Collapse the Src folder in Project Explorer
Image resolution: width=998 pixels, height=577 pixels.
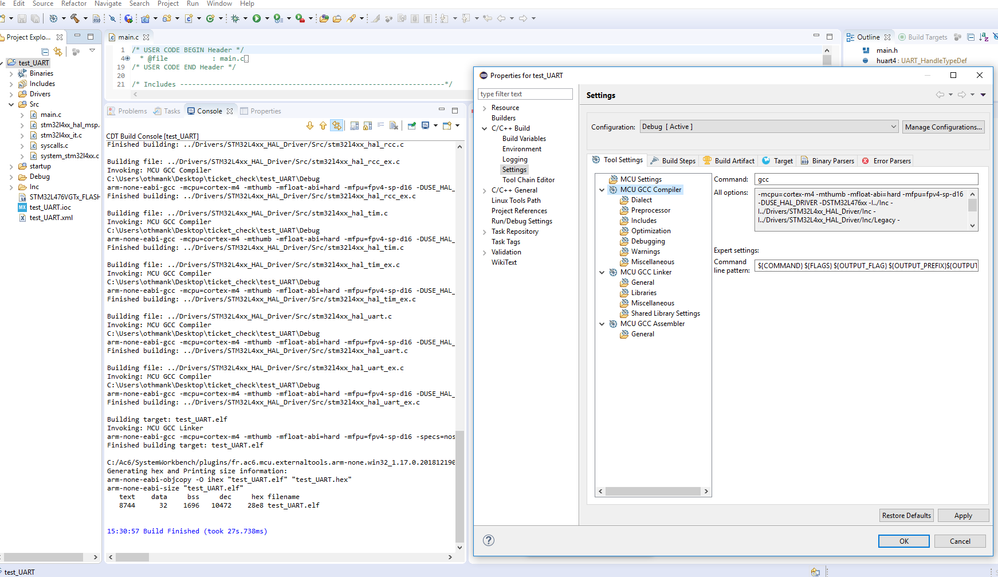(x=11, y=104)
